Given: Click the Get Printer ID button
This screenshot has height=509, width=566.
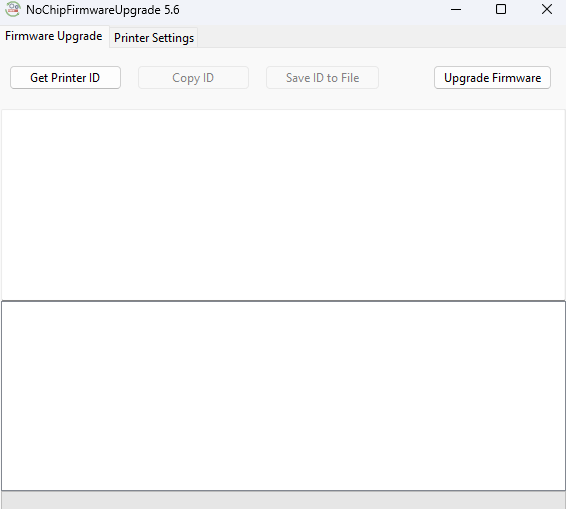Looking at the screenshot, I should 65,78.
